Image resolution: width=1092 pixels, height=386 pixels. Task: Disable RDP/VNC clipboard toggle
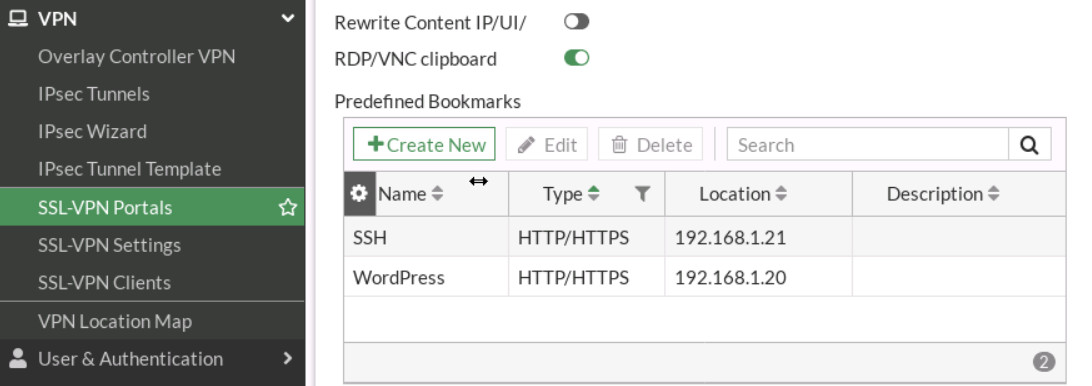click(x=577, y=58)
